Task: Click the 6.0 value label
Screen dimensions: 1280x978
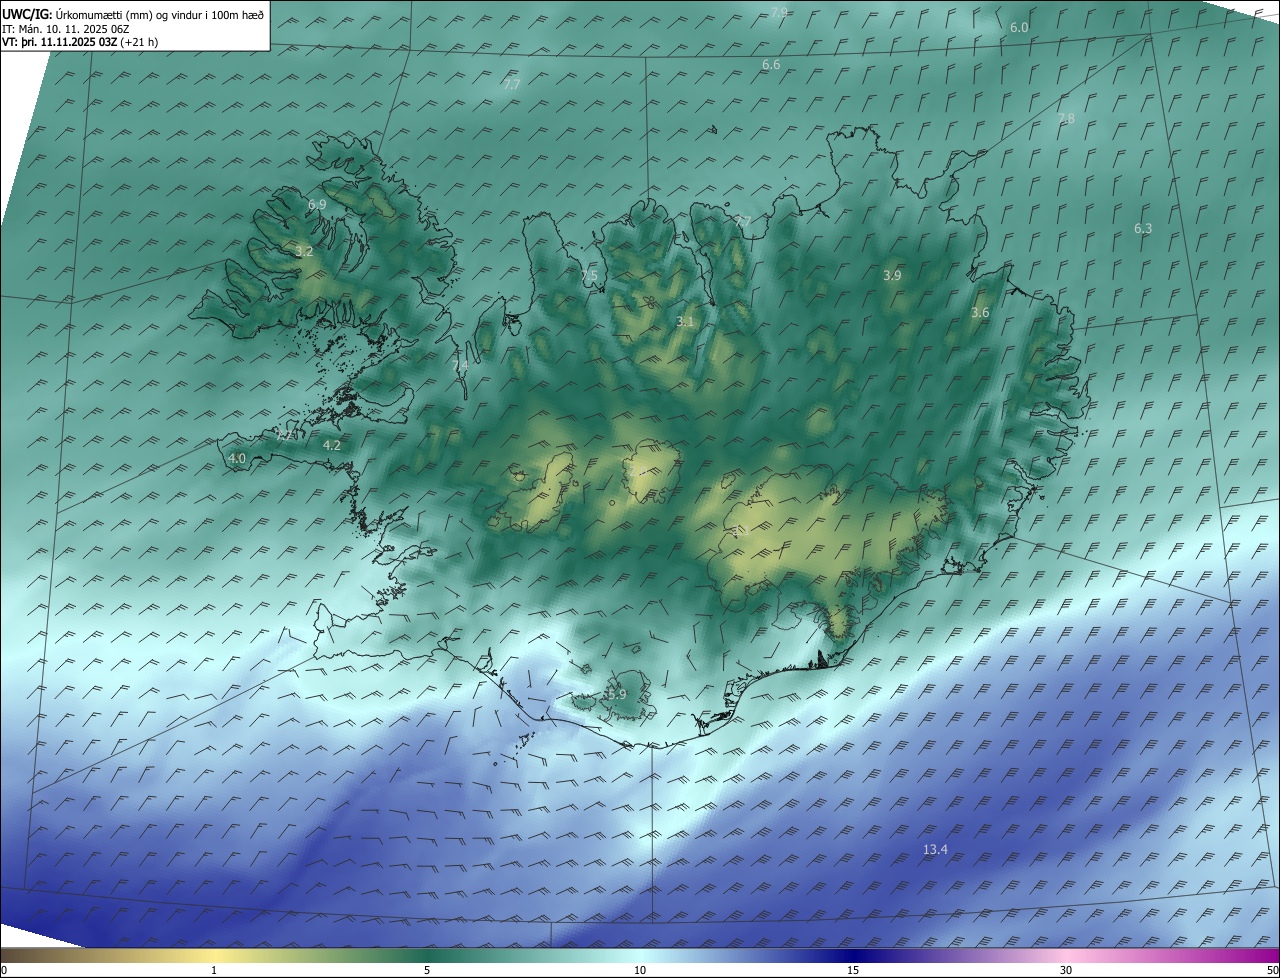Action: tap(1019, 28)
